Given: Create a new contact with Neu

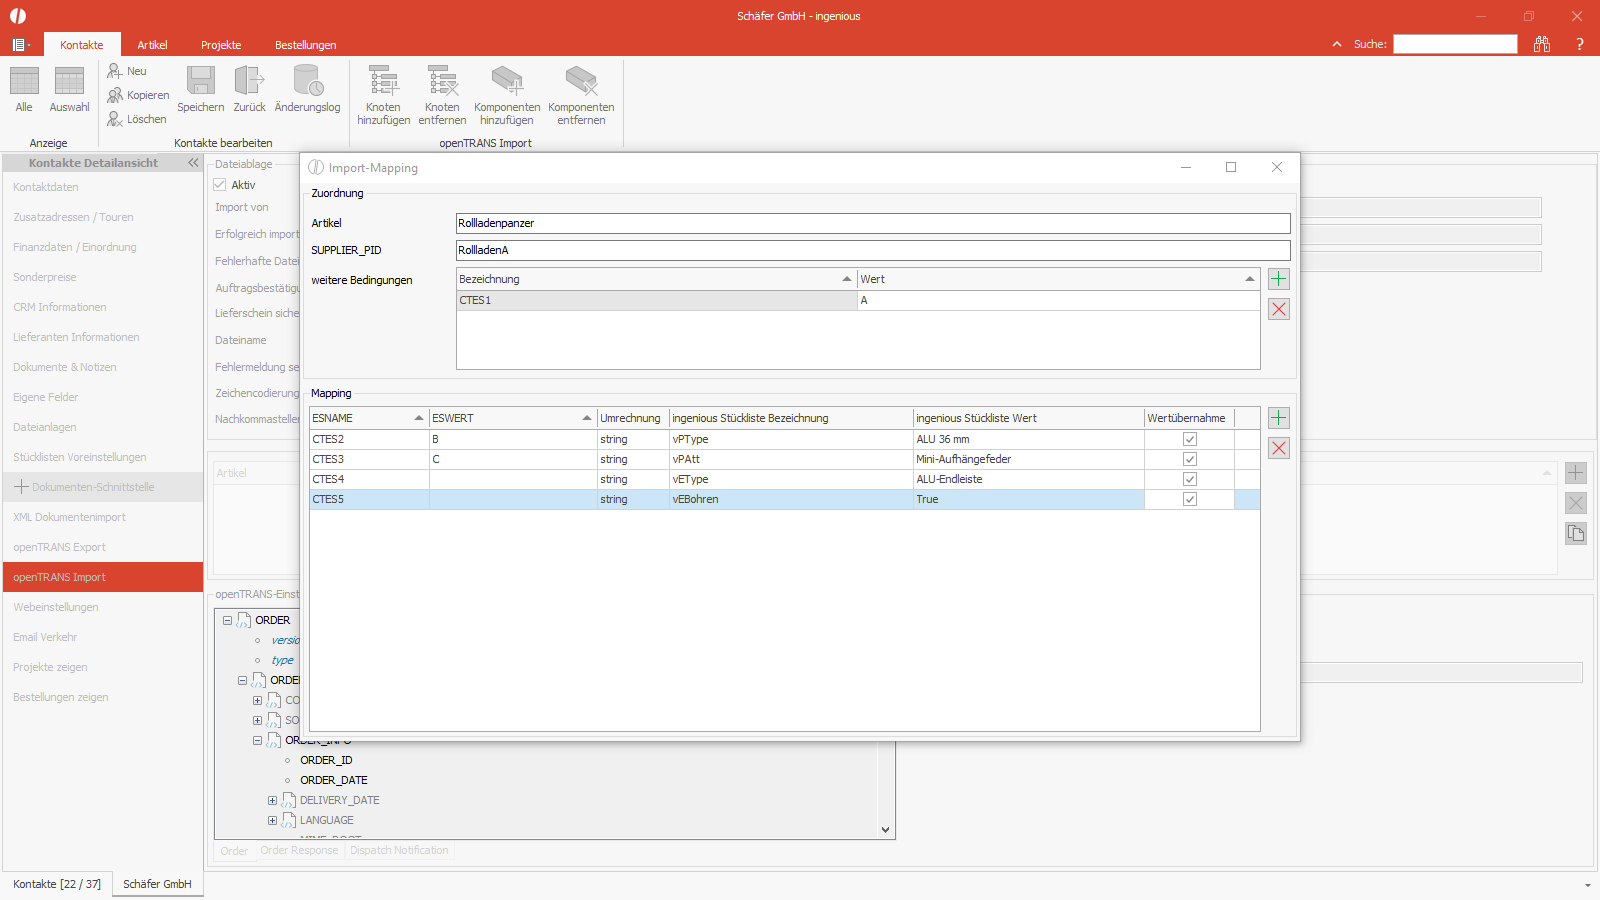Looking at the screenshot, I should click(x=127, y=71).
